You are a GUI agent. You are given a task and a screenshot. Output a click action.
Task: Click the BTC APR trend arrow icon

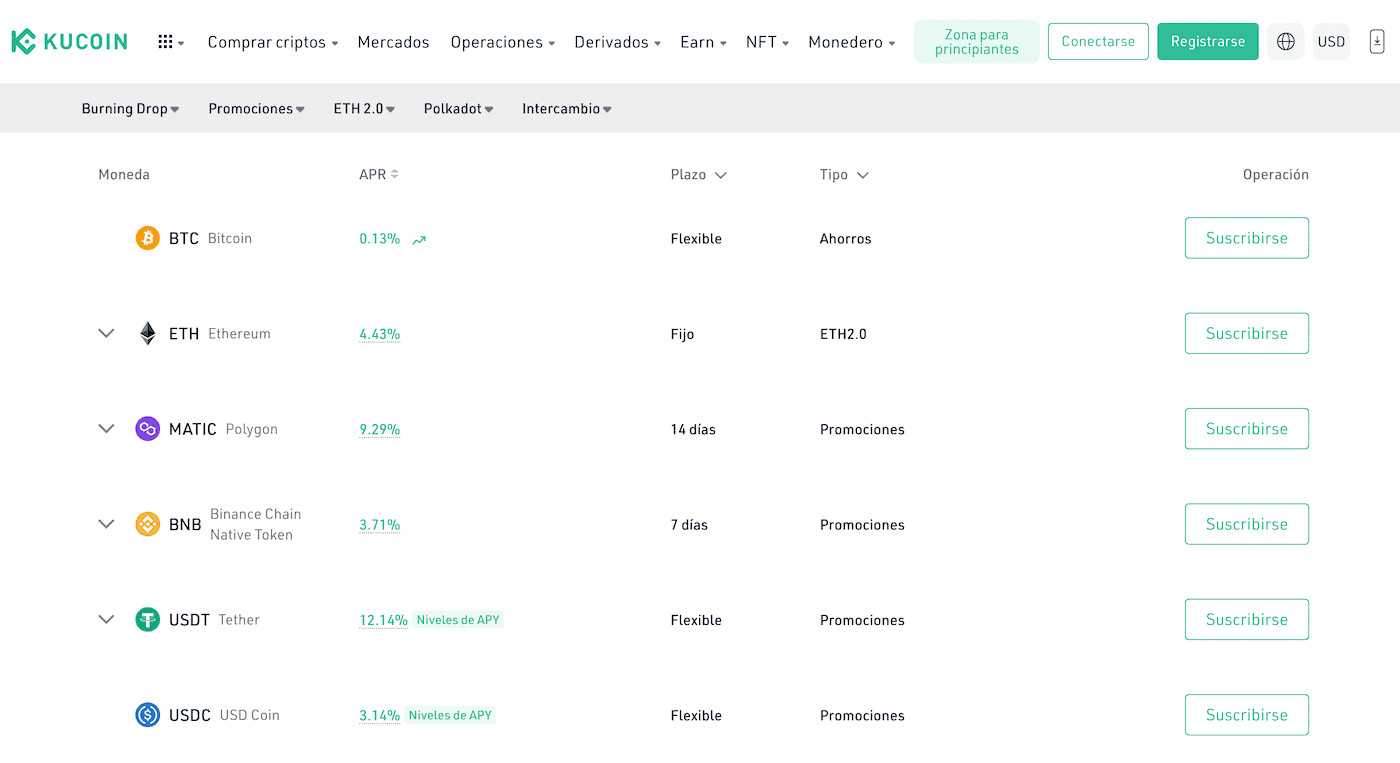(419, 240)
